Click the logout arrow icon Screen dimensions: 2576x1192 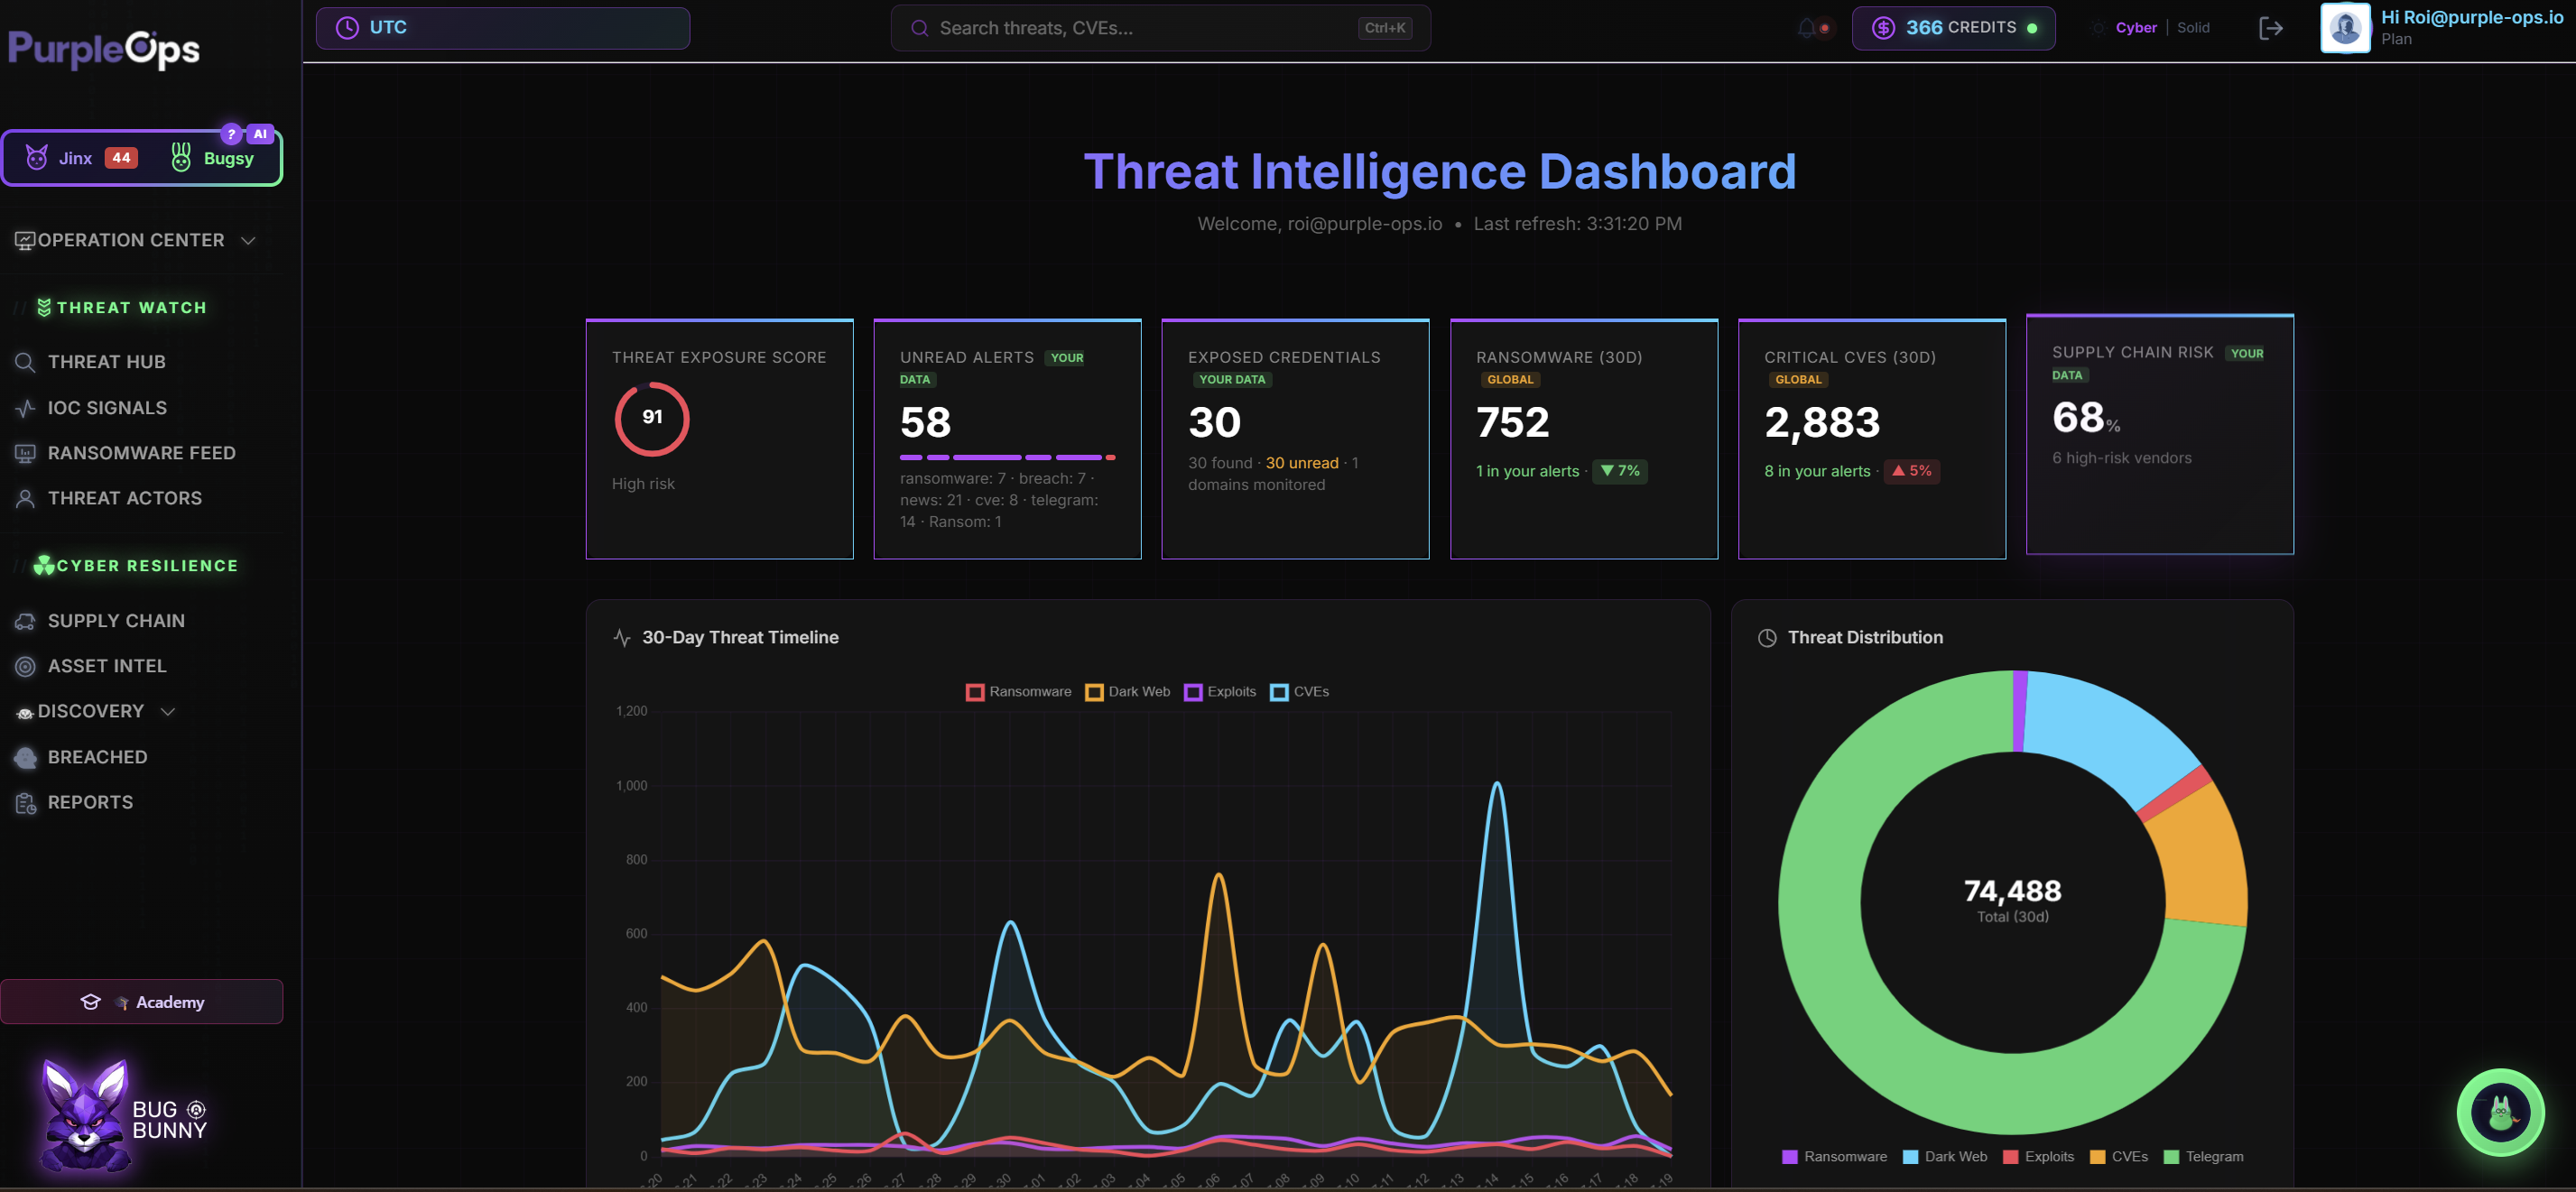tap(2270, 28)
